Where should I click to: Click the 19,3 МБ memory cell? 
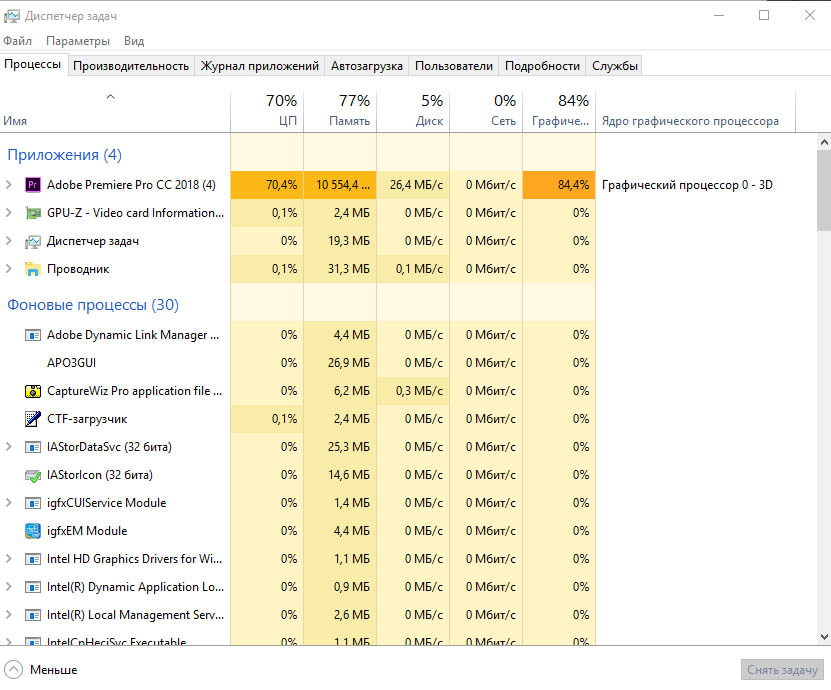[340, 241]
